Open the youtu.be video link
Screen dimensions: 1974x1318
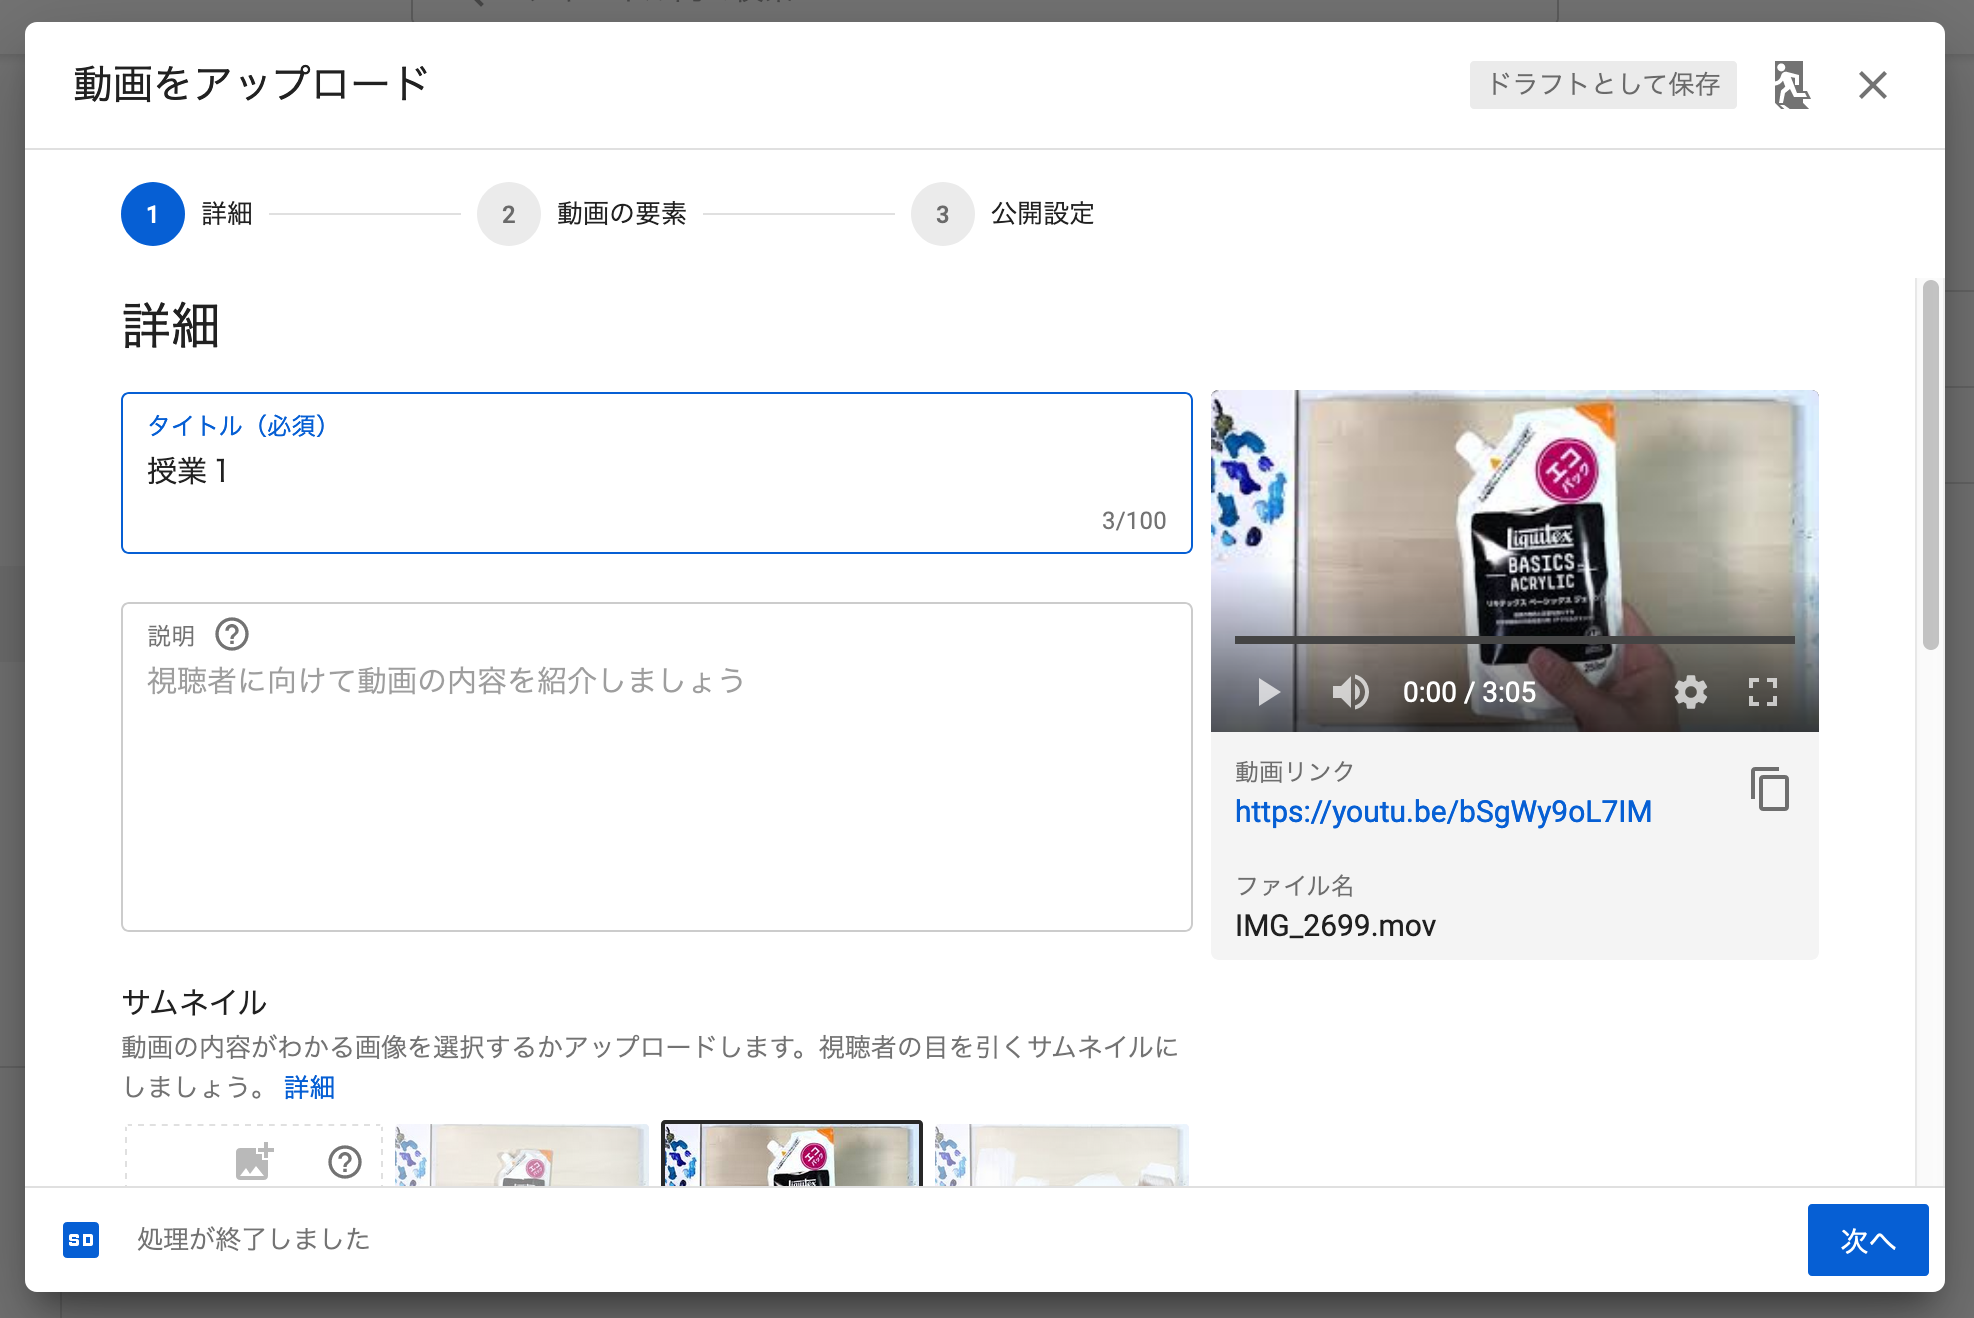(x=1442, y=811)
